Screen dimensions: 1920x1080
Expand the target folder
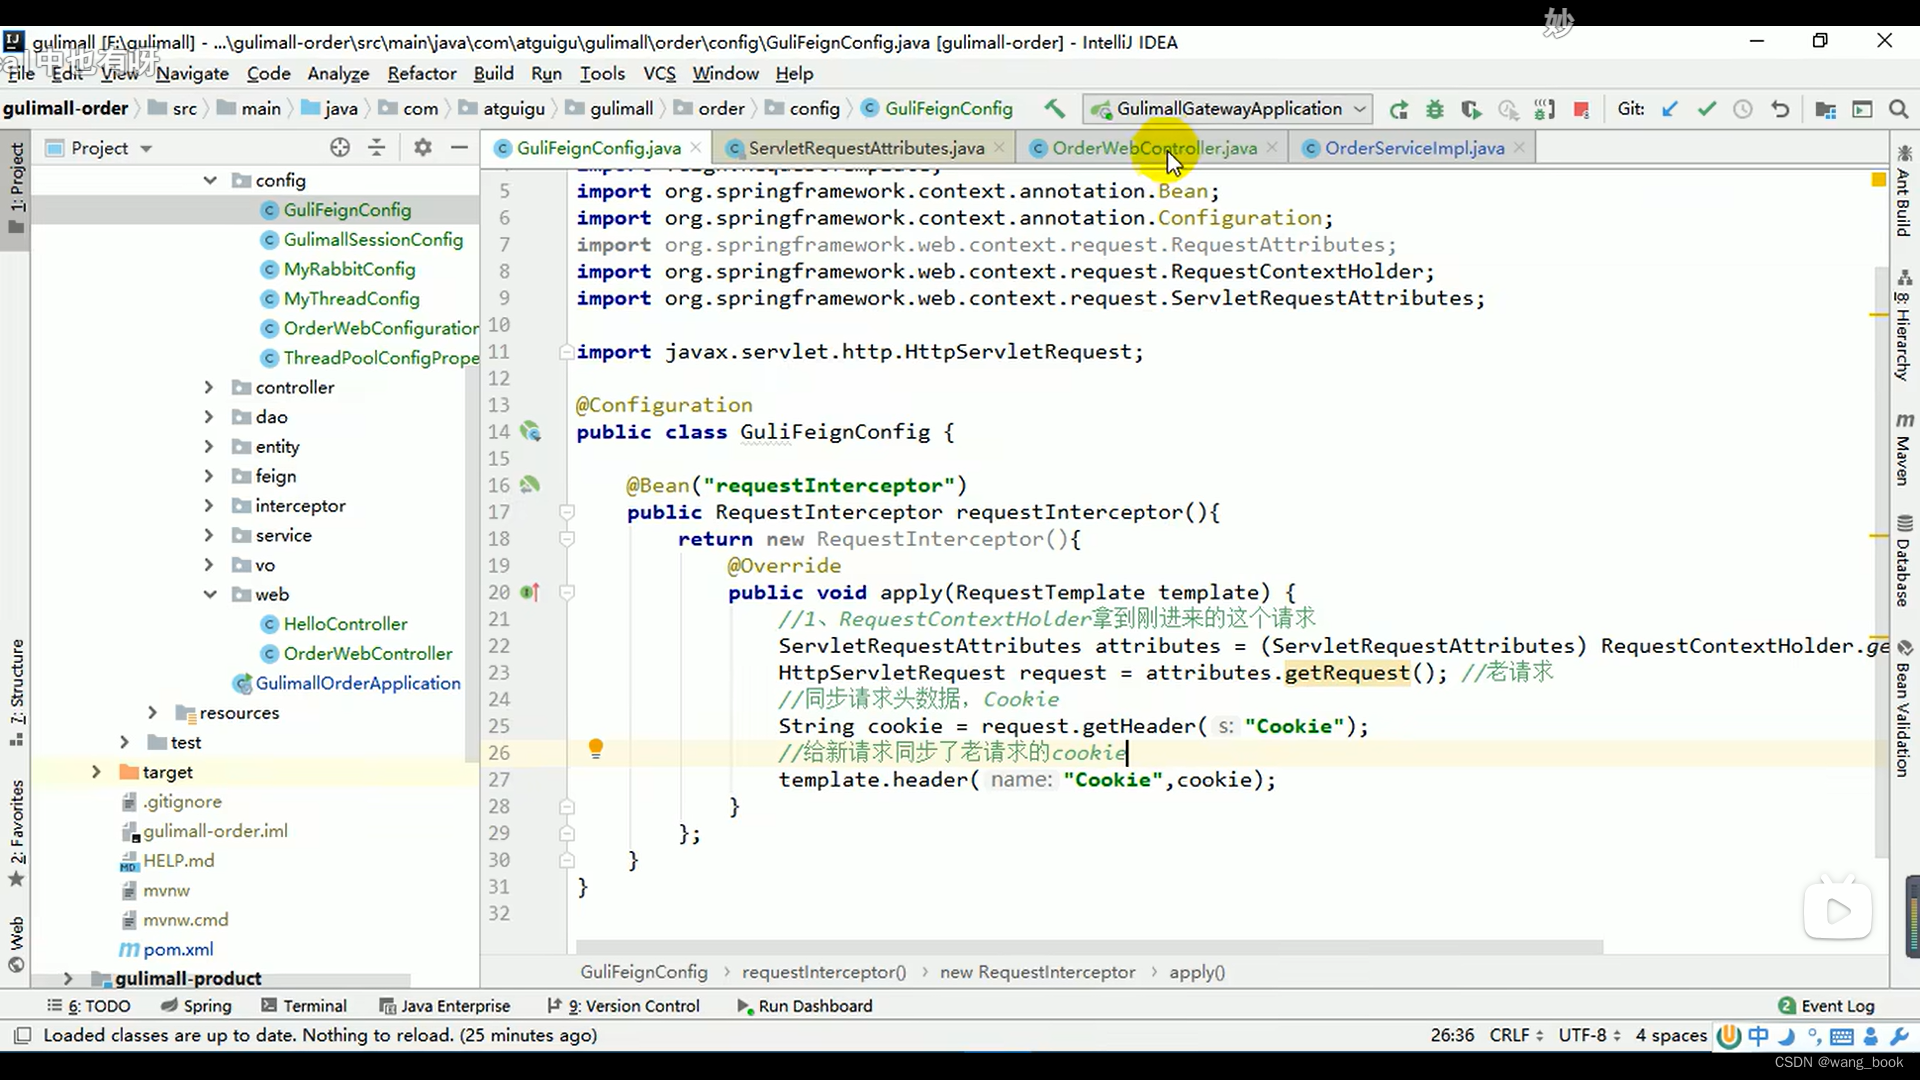tap(96, 772)
